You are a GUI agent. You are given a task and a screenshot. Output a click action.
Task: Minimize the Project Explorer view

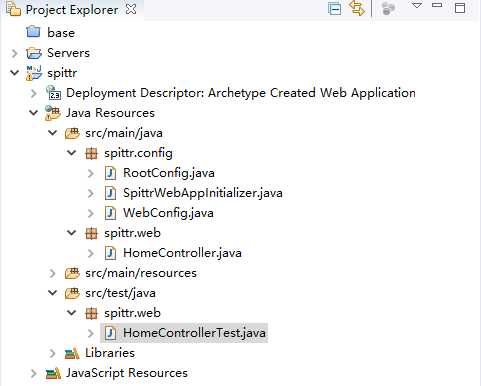tap(437, 5)
